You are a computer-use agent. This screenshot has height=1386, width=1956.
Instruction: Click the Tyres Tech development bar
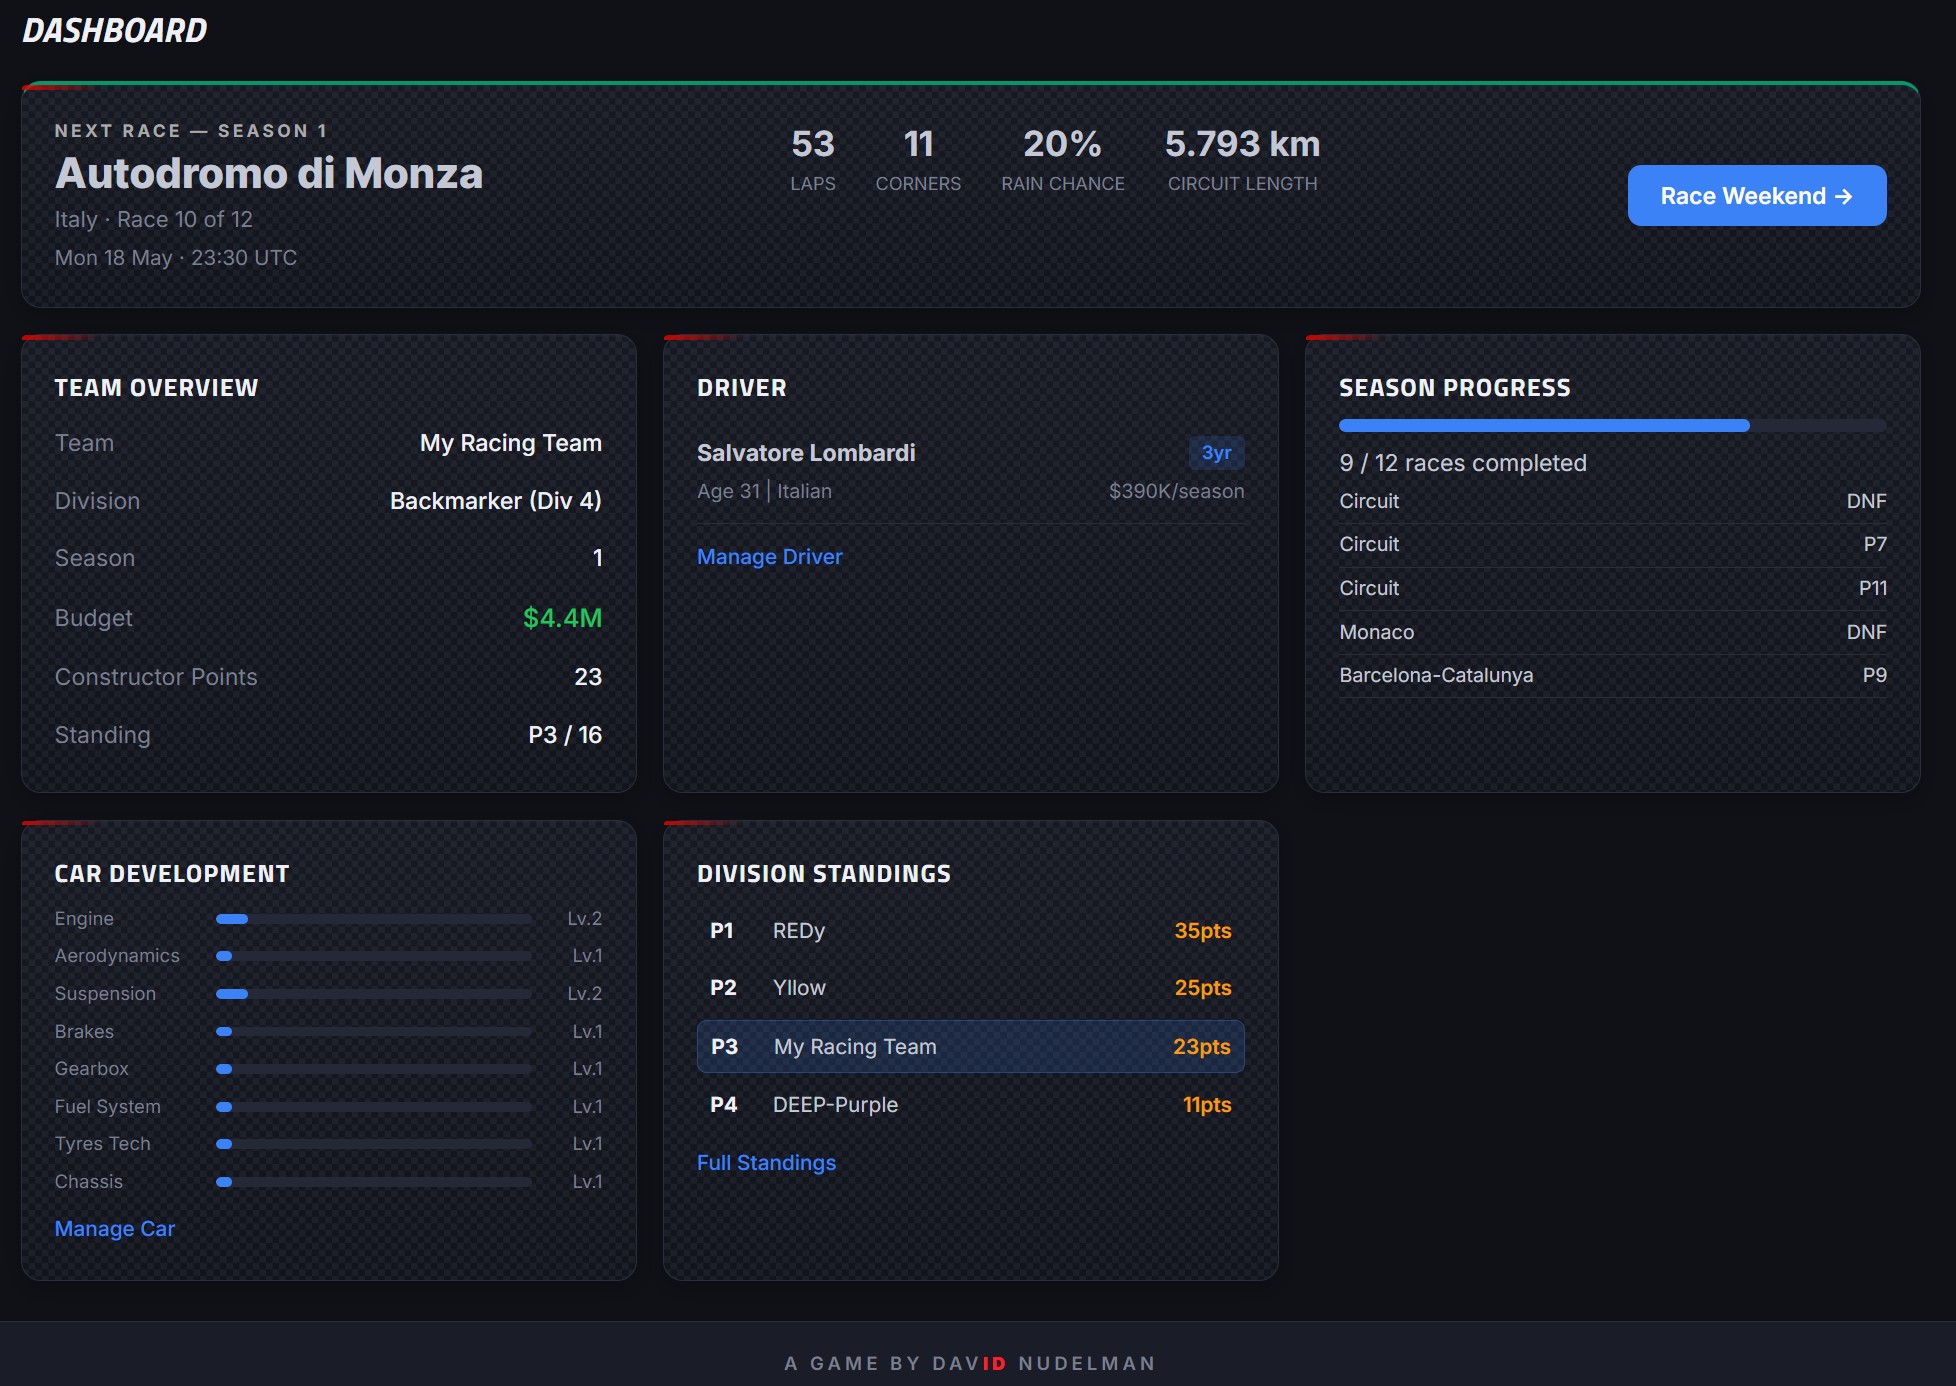click(x=374, y=1144)
